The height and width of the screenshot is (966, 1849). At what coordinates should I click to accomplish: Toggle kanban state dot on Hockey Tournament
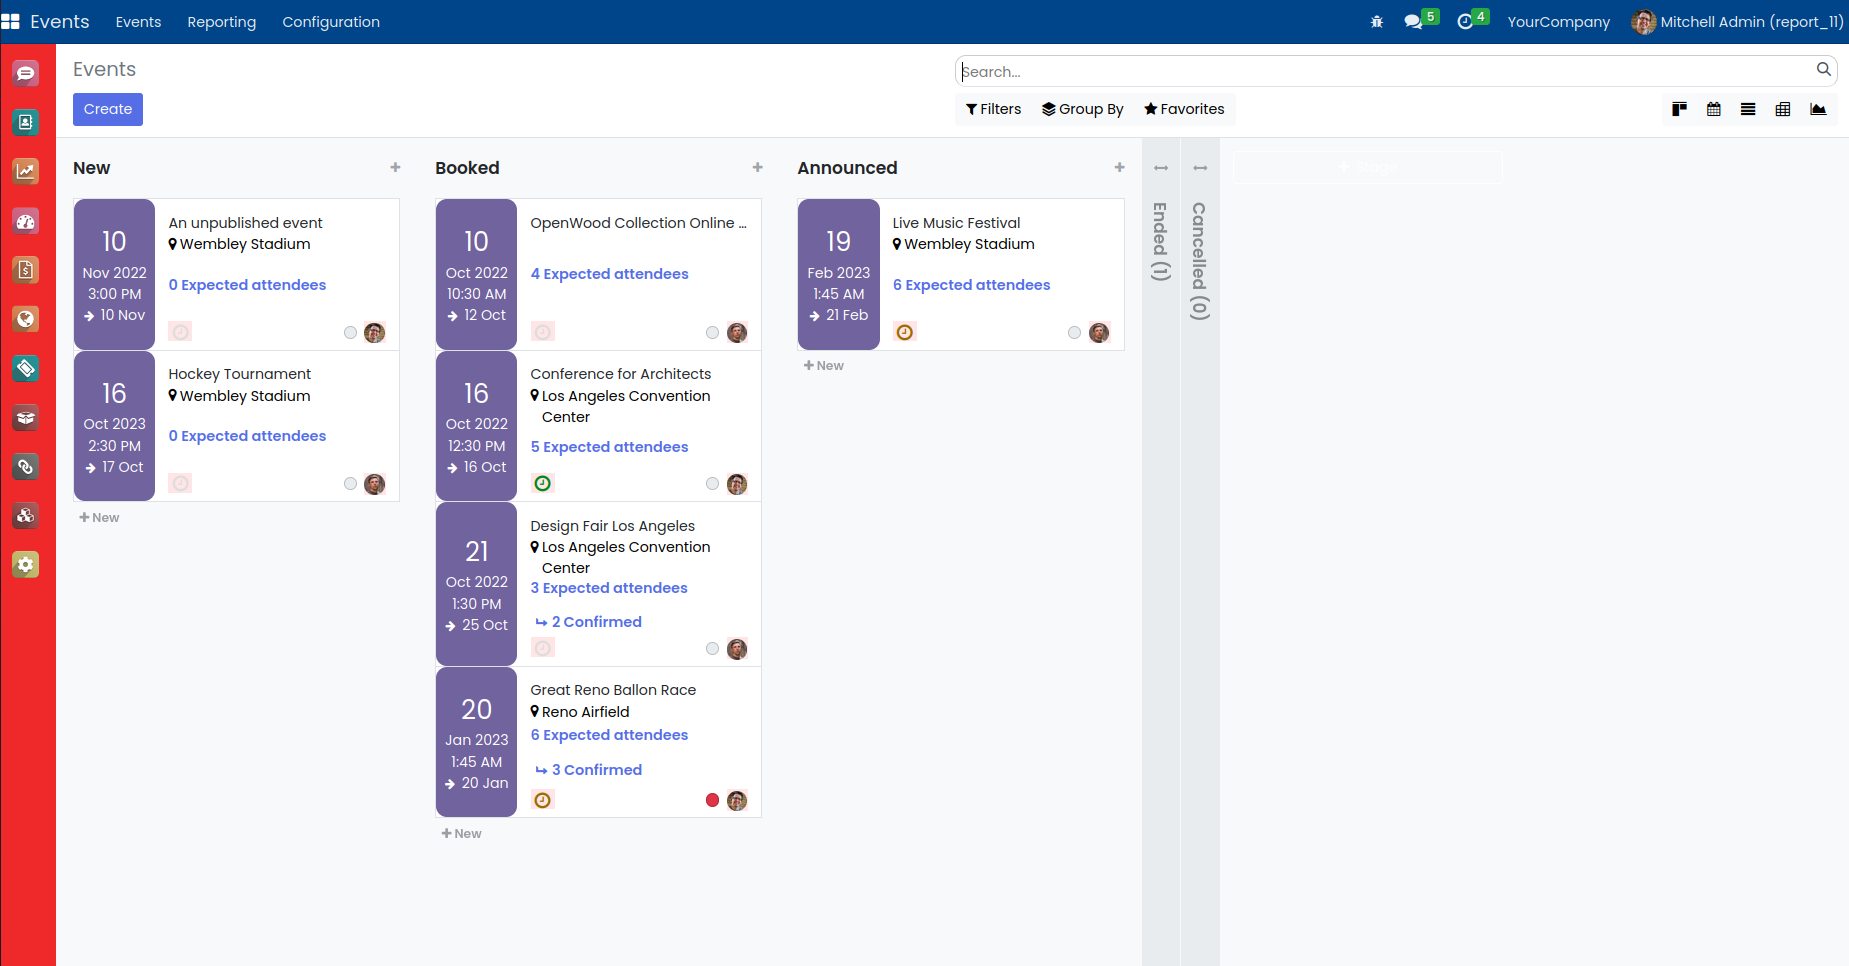pos(350,484)
